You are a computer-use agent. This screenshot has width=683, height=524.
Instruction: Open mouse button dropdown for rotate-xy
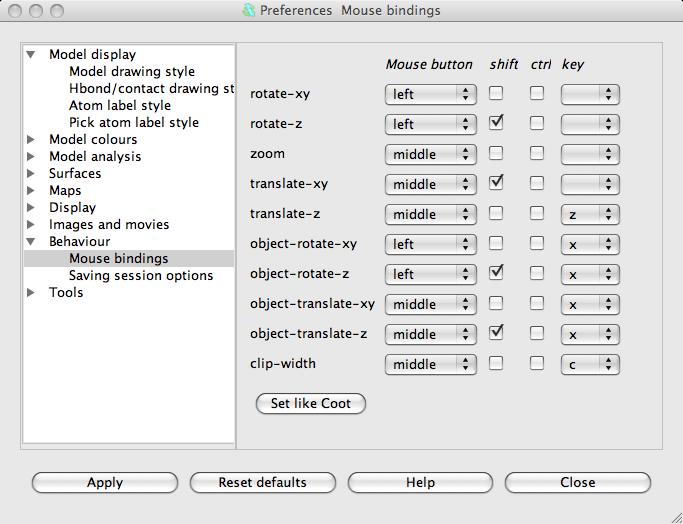coord(430,95)
